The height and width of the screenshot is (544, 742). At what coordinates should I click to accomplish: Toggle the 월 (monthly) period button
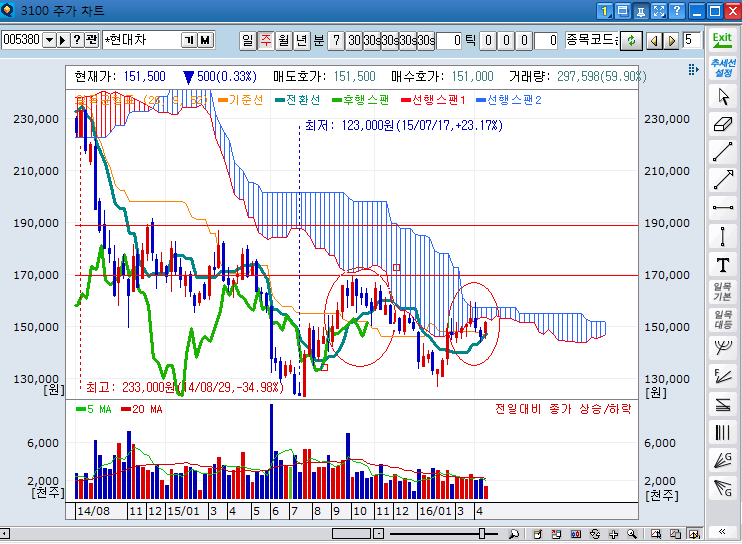pos(284,40)
